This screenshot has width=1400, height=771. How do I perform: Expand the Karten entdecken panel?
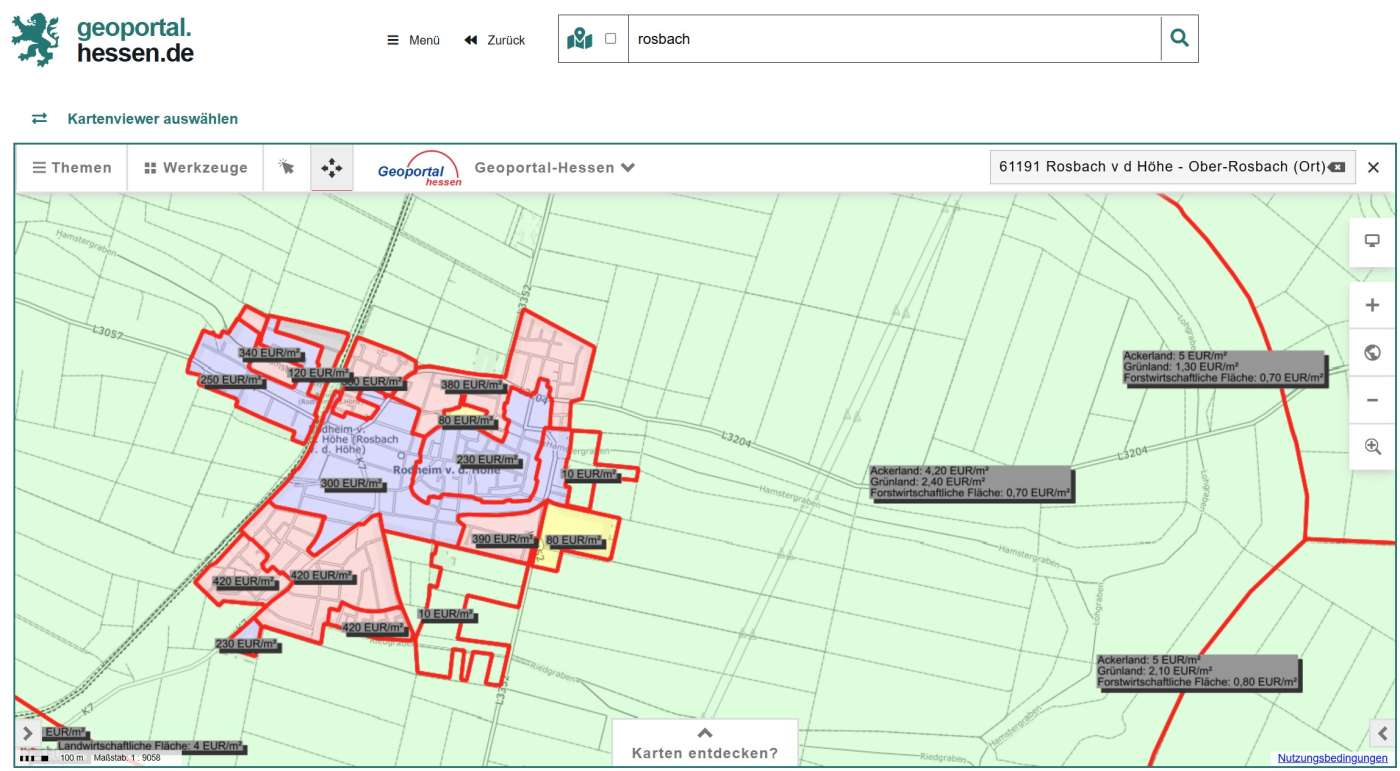tap(704, 743)
